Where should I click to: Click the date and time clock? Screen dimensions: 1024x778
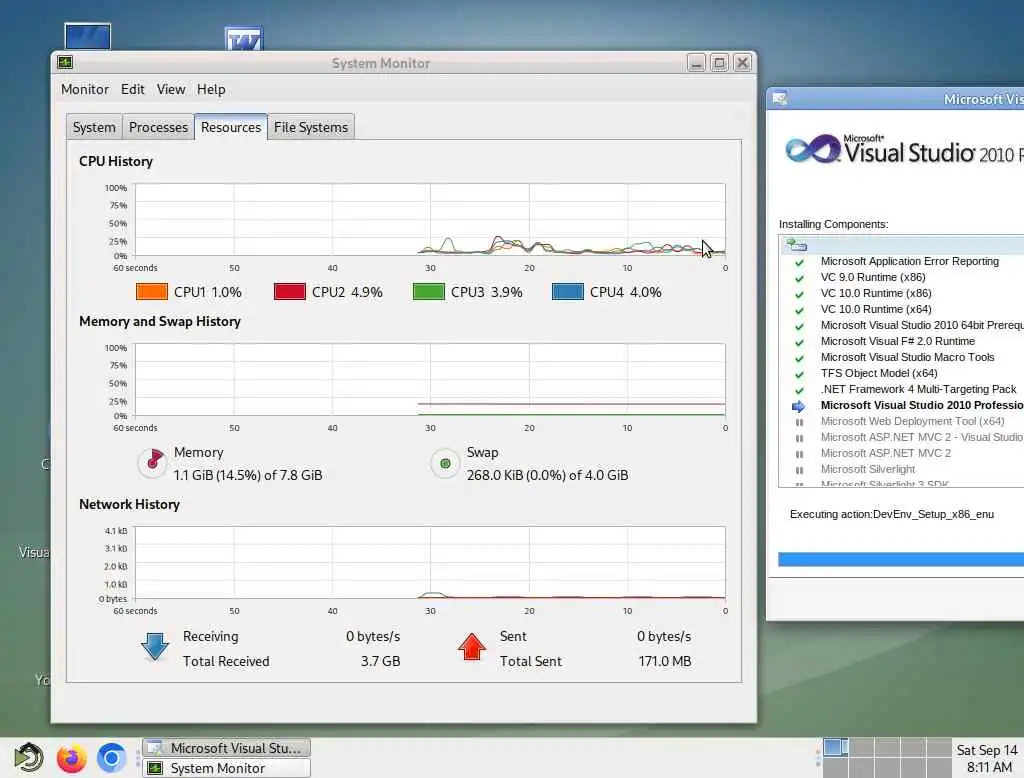pyautogui.click(x=987, y=758)
